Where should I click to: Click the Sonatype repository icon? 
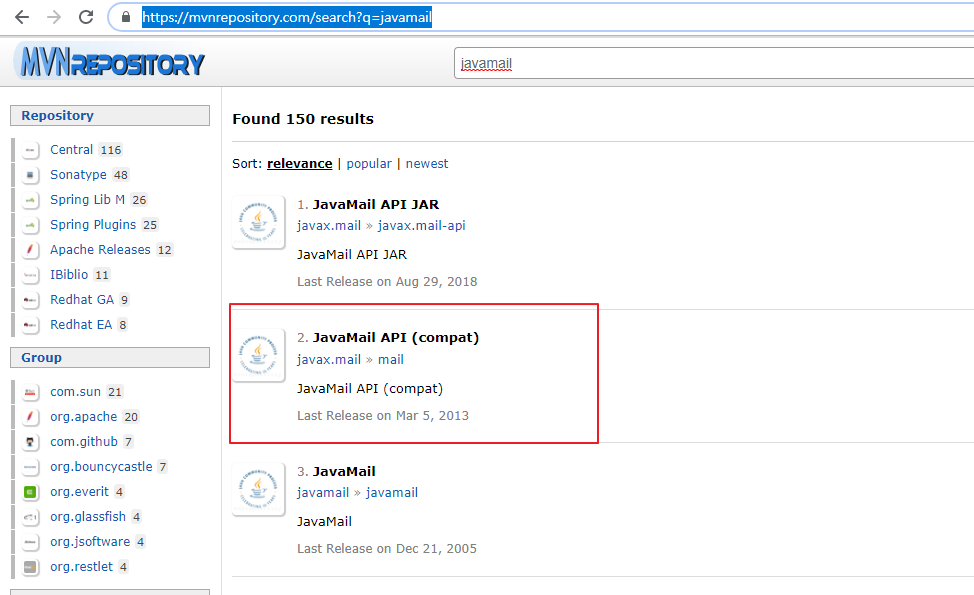[x=30, y=175]
